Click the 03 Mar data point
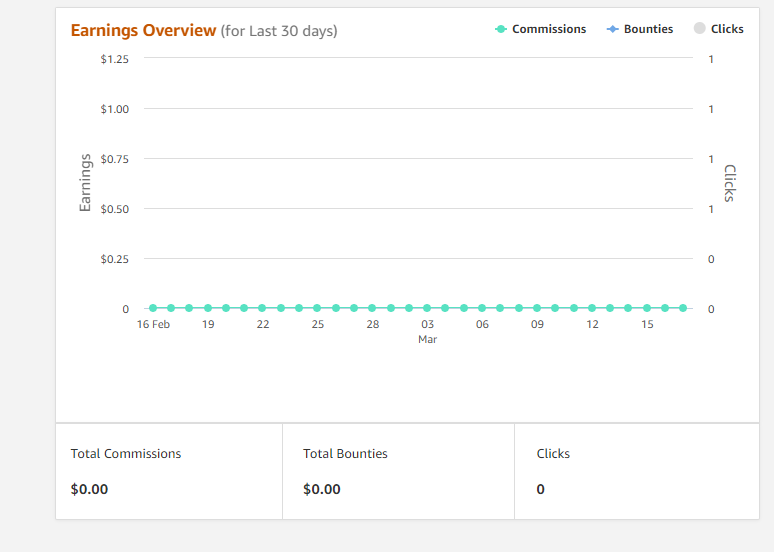 (427, 308)
